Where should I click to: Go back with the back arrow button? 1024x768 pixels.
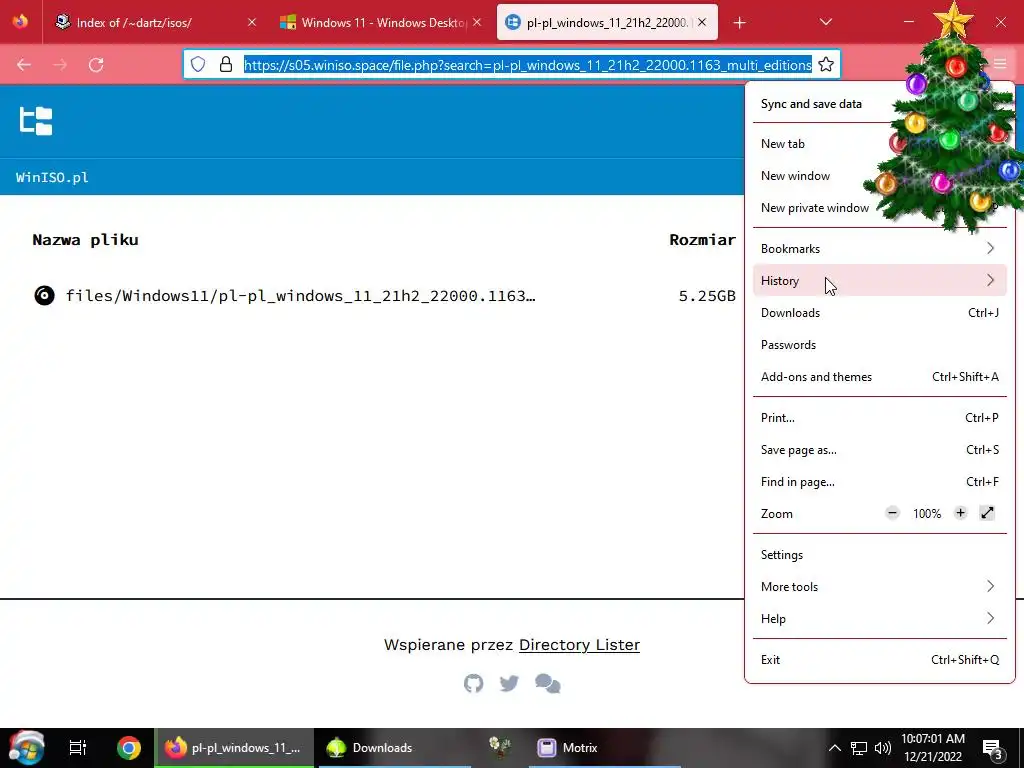click(x=24, y=65)
